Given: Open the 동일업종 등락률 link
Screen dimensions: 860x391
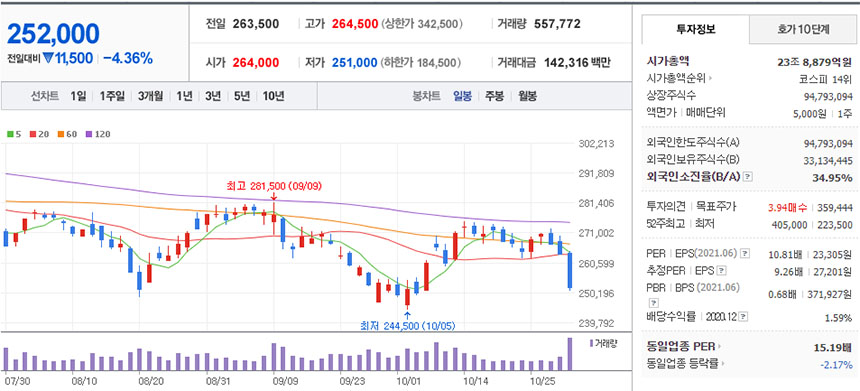Looking at the screenshot, I should pyautogui.click(x=683, y=364).
